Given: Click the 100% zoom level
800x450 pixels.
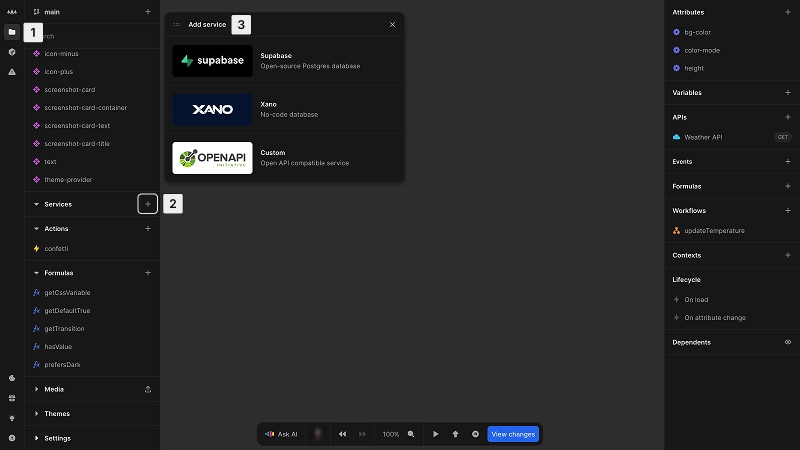Looking at the screenshot, I should click(391, 434).
